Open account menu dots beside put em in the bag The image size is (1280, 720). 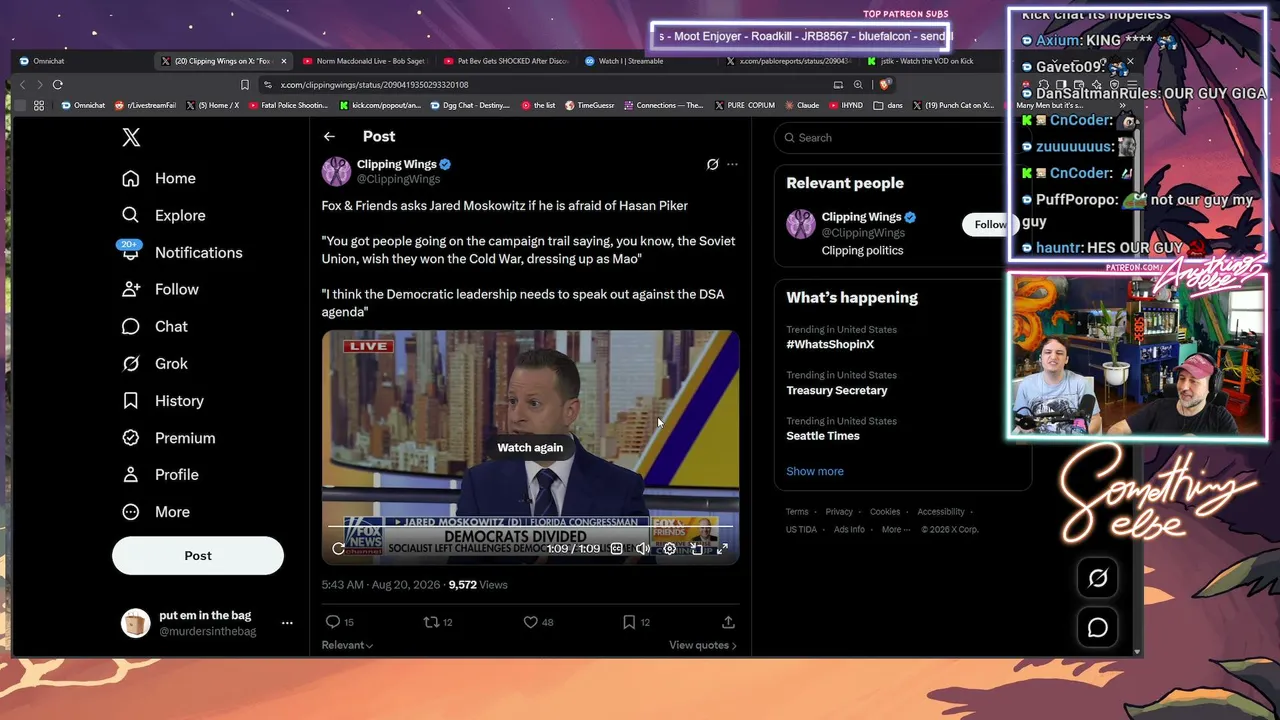point(287,623)
